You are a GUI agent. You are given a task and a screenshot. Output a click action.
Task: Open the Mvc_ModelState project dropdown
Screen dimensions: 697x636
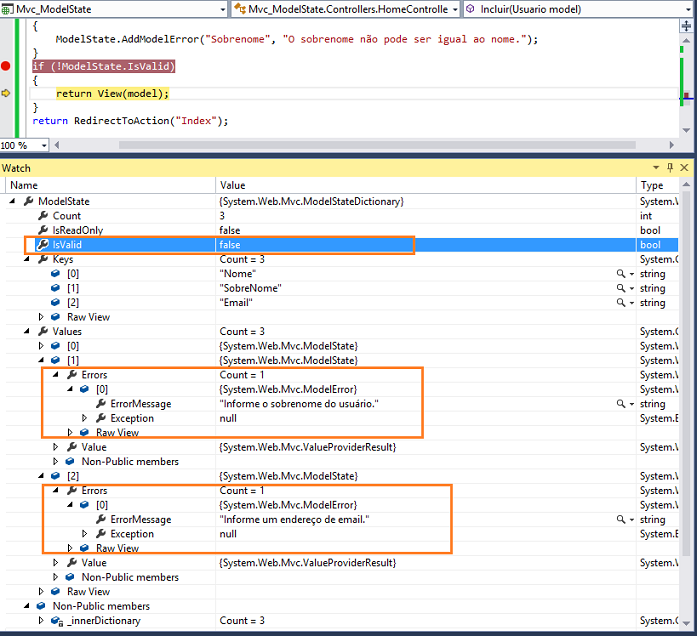221,9
